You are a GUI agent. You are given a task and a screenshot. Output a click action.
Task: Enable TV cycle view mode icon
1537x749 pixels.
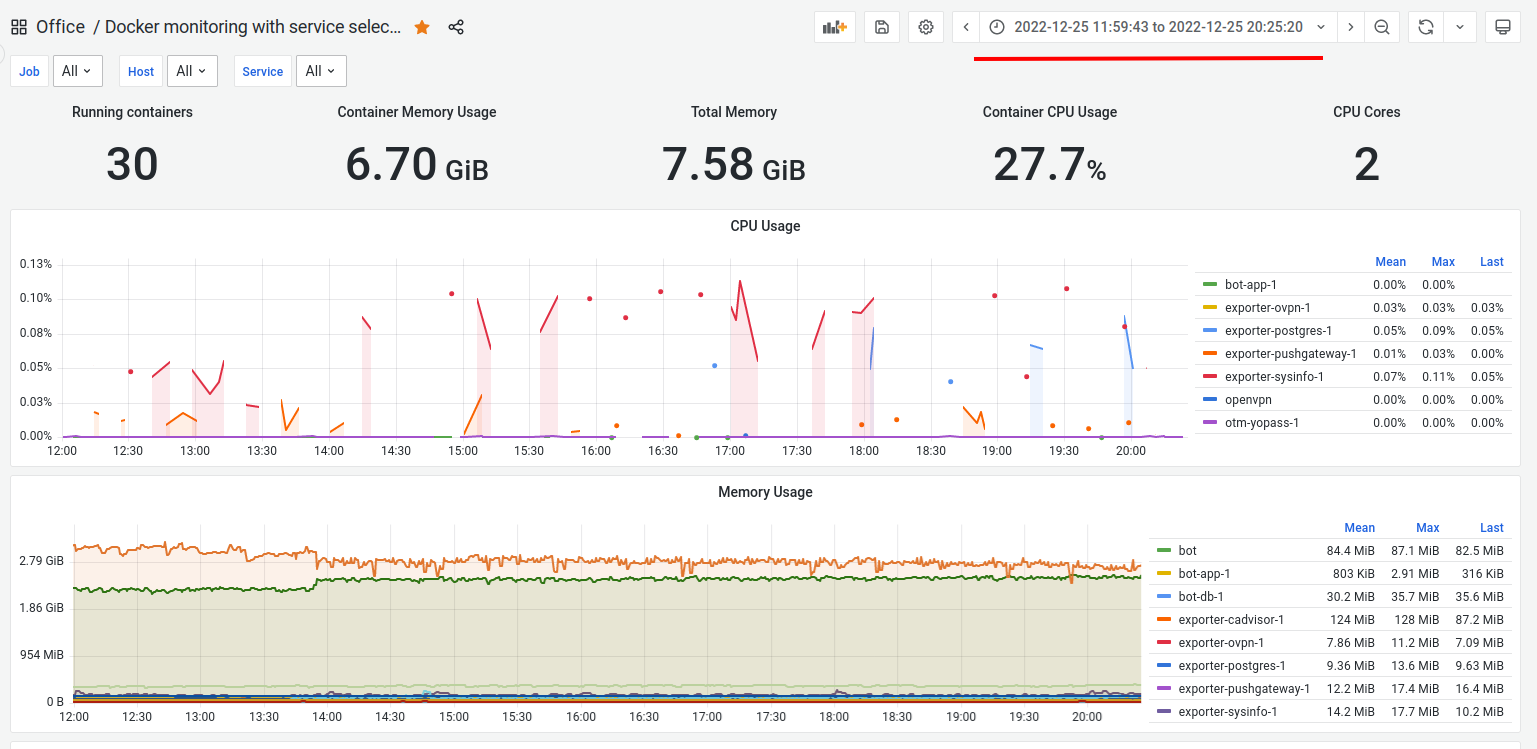[x=1503, y=27]
